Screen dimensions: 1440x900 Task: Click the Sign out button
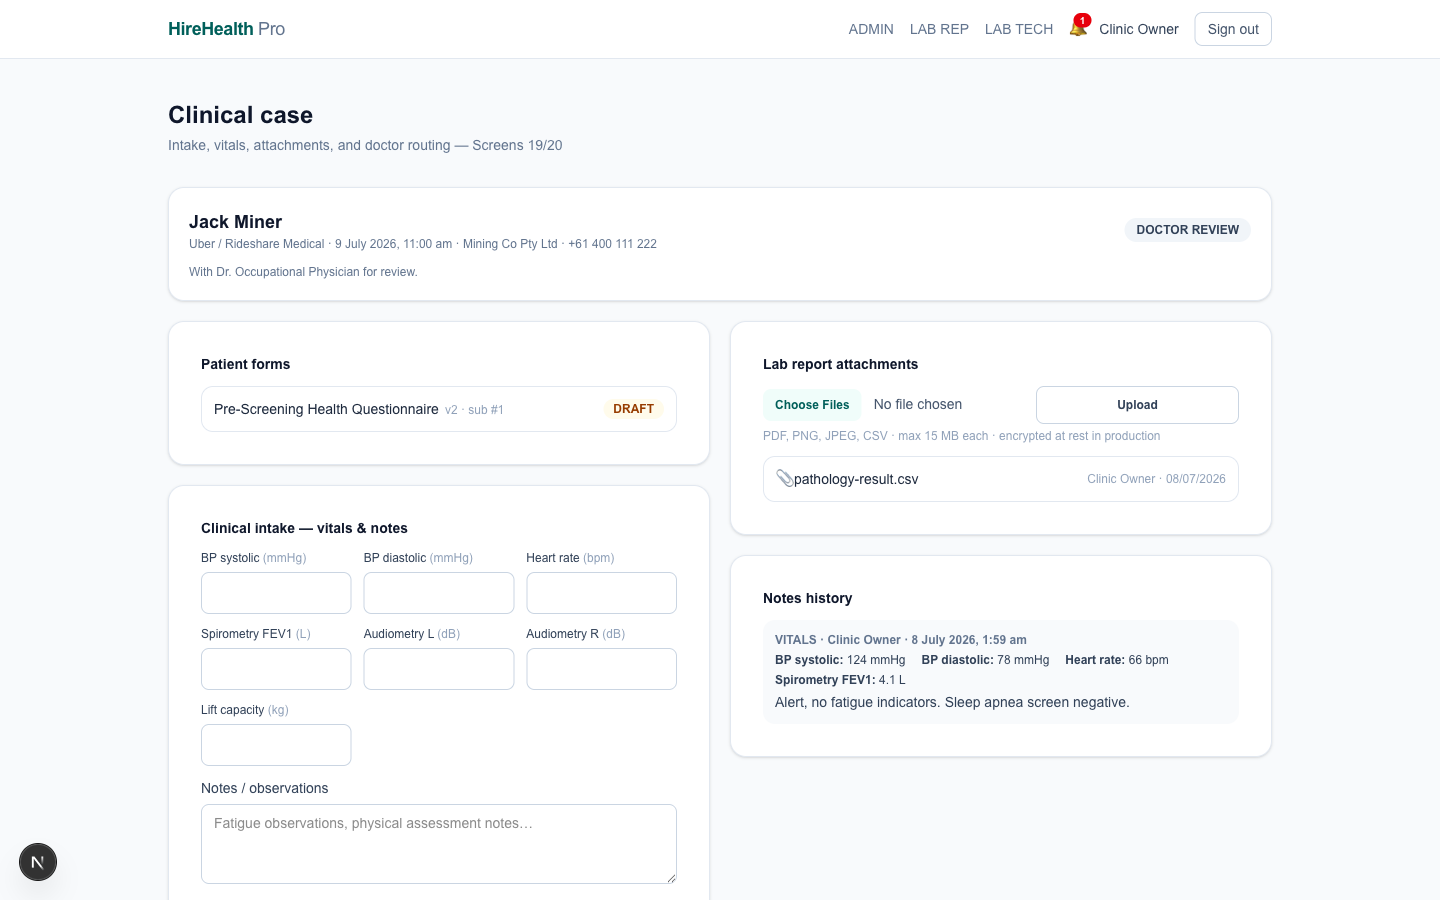[x=1233, y=29]
